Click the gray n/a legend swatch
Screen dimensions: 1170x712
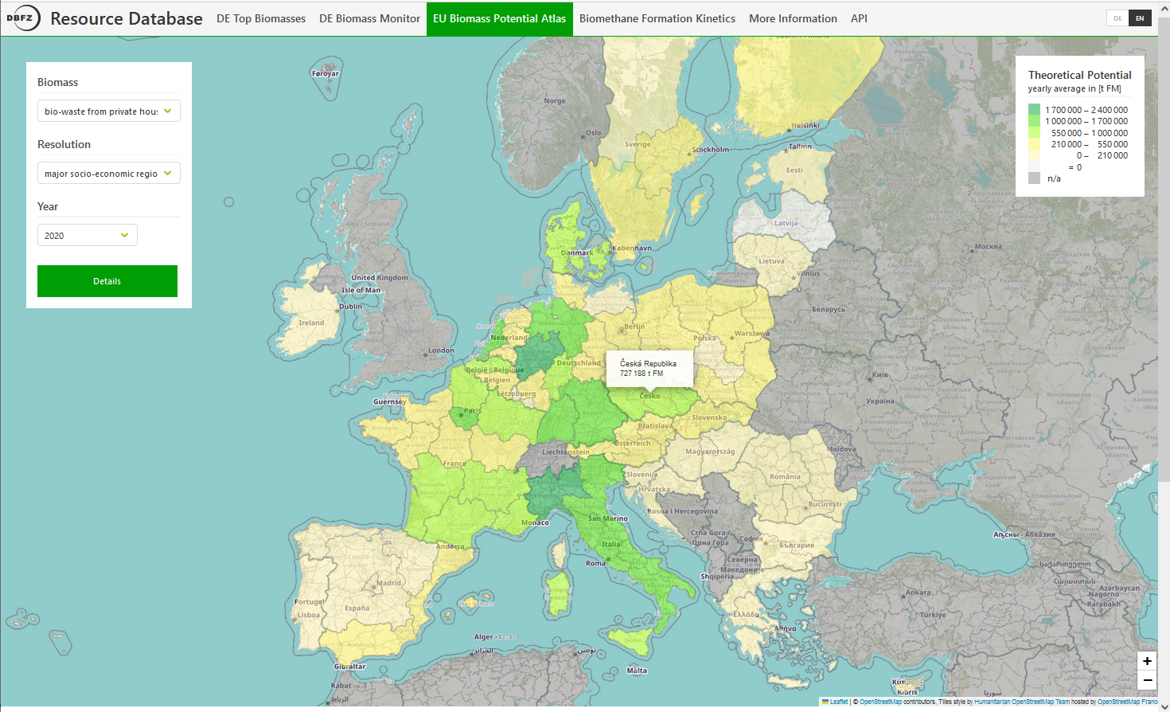tap(1034, 178)
